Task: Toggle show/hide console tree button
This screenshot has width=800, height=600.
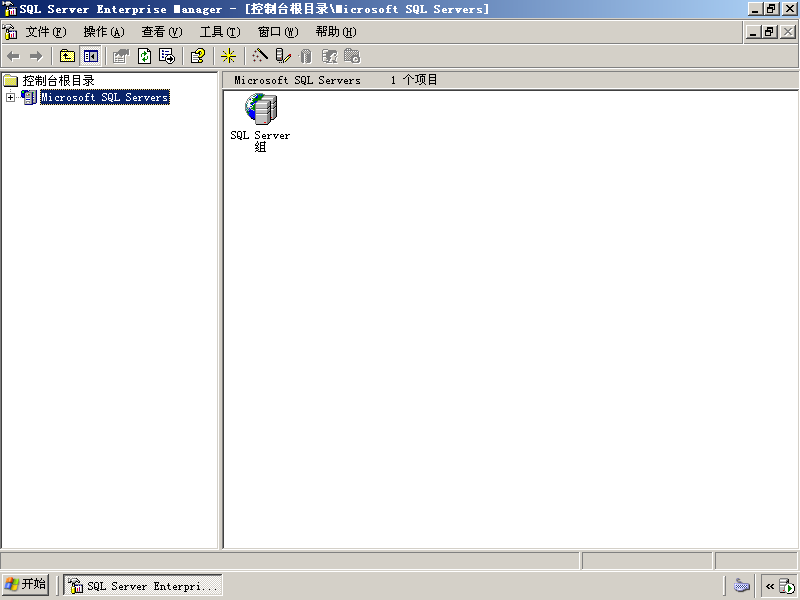Action: click(x=91, y=56)
